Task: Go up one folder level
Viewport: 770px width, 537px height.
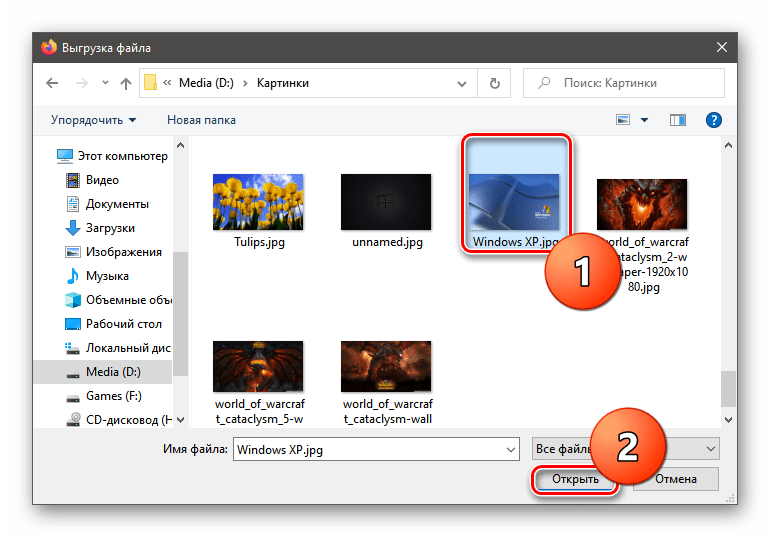Action: (126, 83)
